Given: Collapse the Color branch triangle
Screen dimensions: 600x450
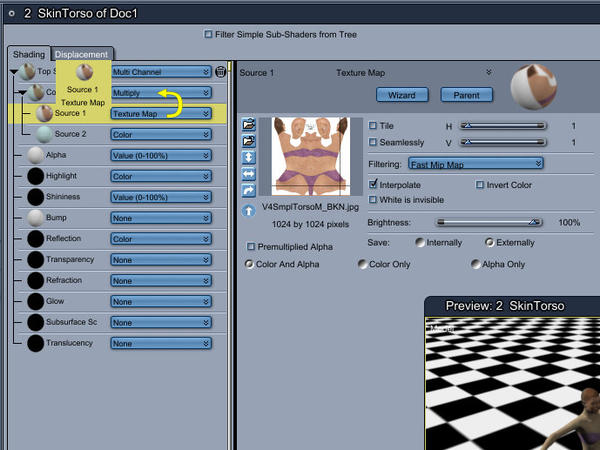Looking at the screenshot, I should click(x=22, y=92).
